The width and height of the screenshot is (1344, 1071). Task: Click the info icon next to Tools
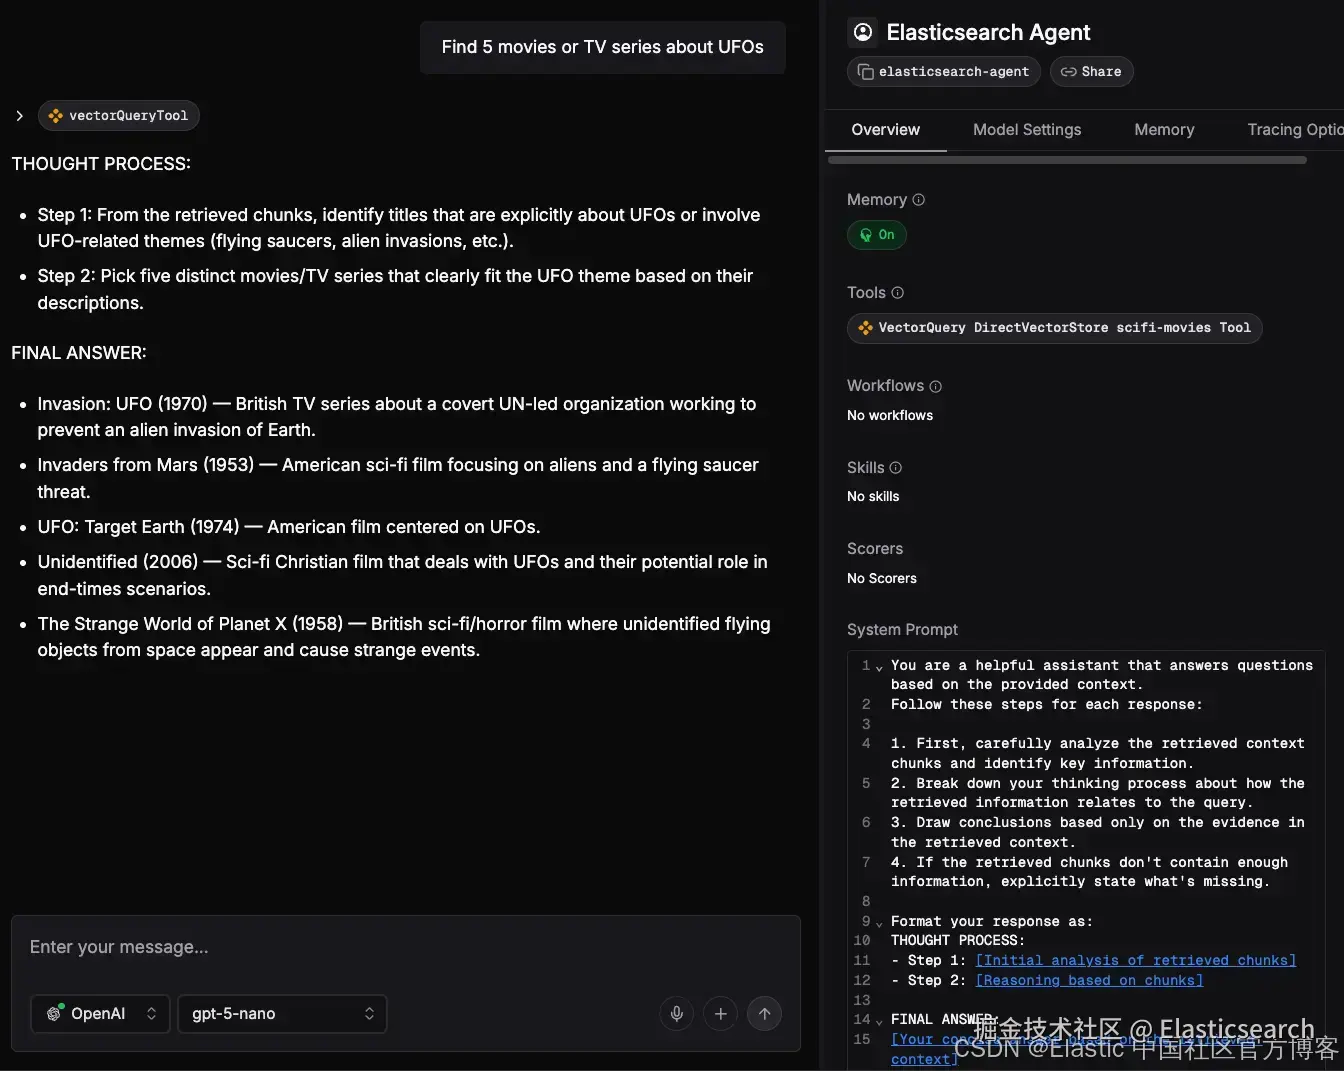(898, 293)
